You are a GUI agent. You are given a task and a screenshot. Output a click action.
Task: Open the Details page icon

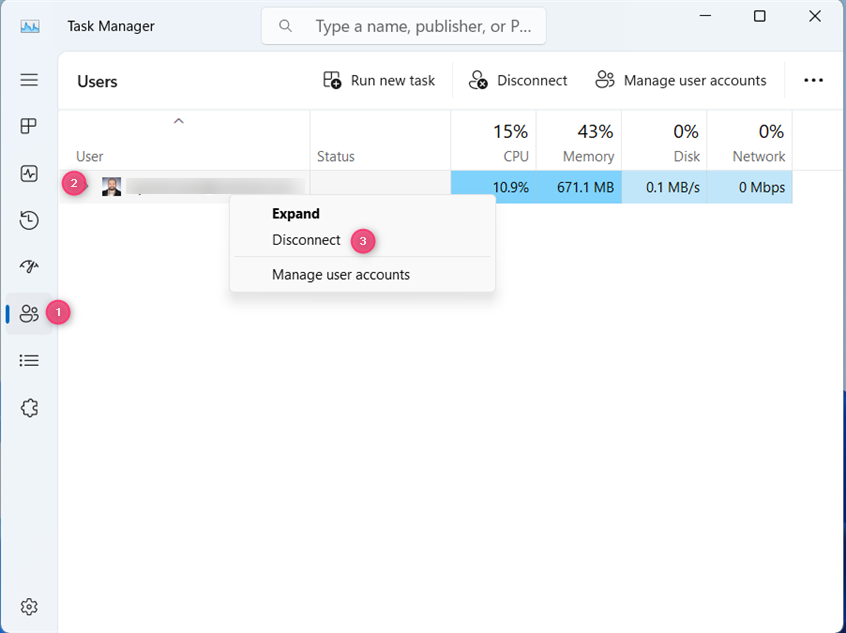[x=29, y=360]
